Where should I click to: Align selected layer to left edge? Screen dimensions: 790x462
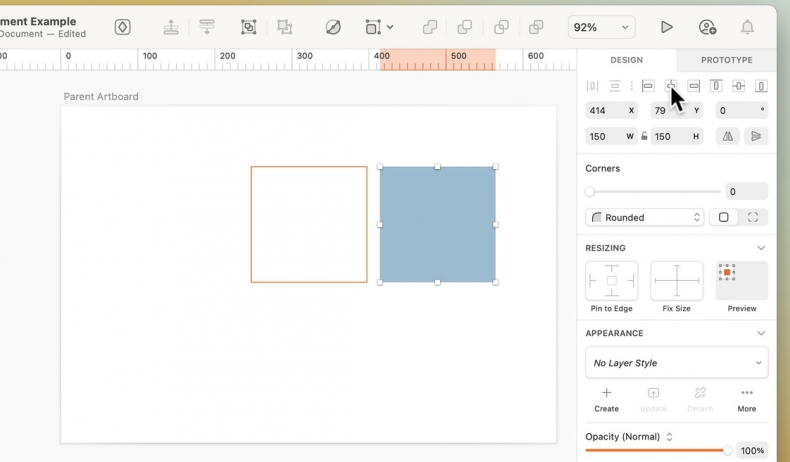648,86
